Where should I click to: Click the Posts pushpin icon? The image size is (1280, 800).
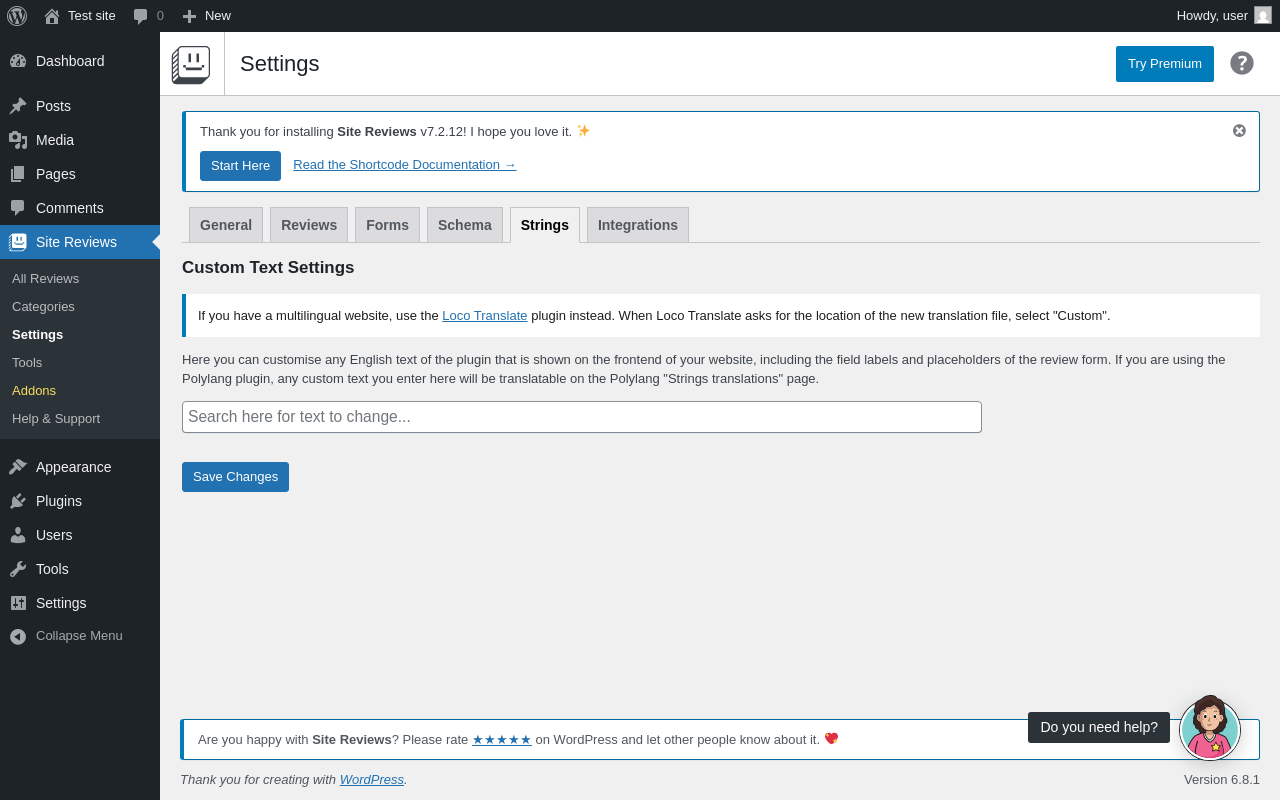tap(18, 106)
